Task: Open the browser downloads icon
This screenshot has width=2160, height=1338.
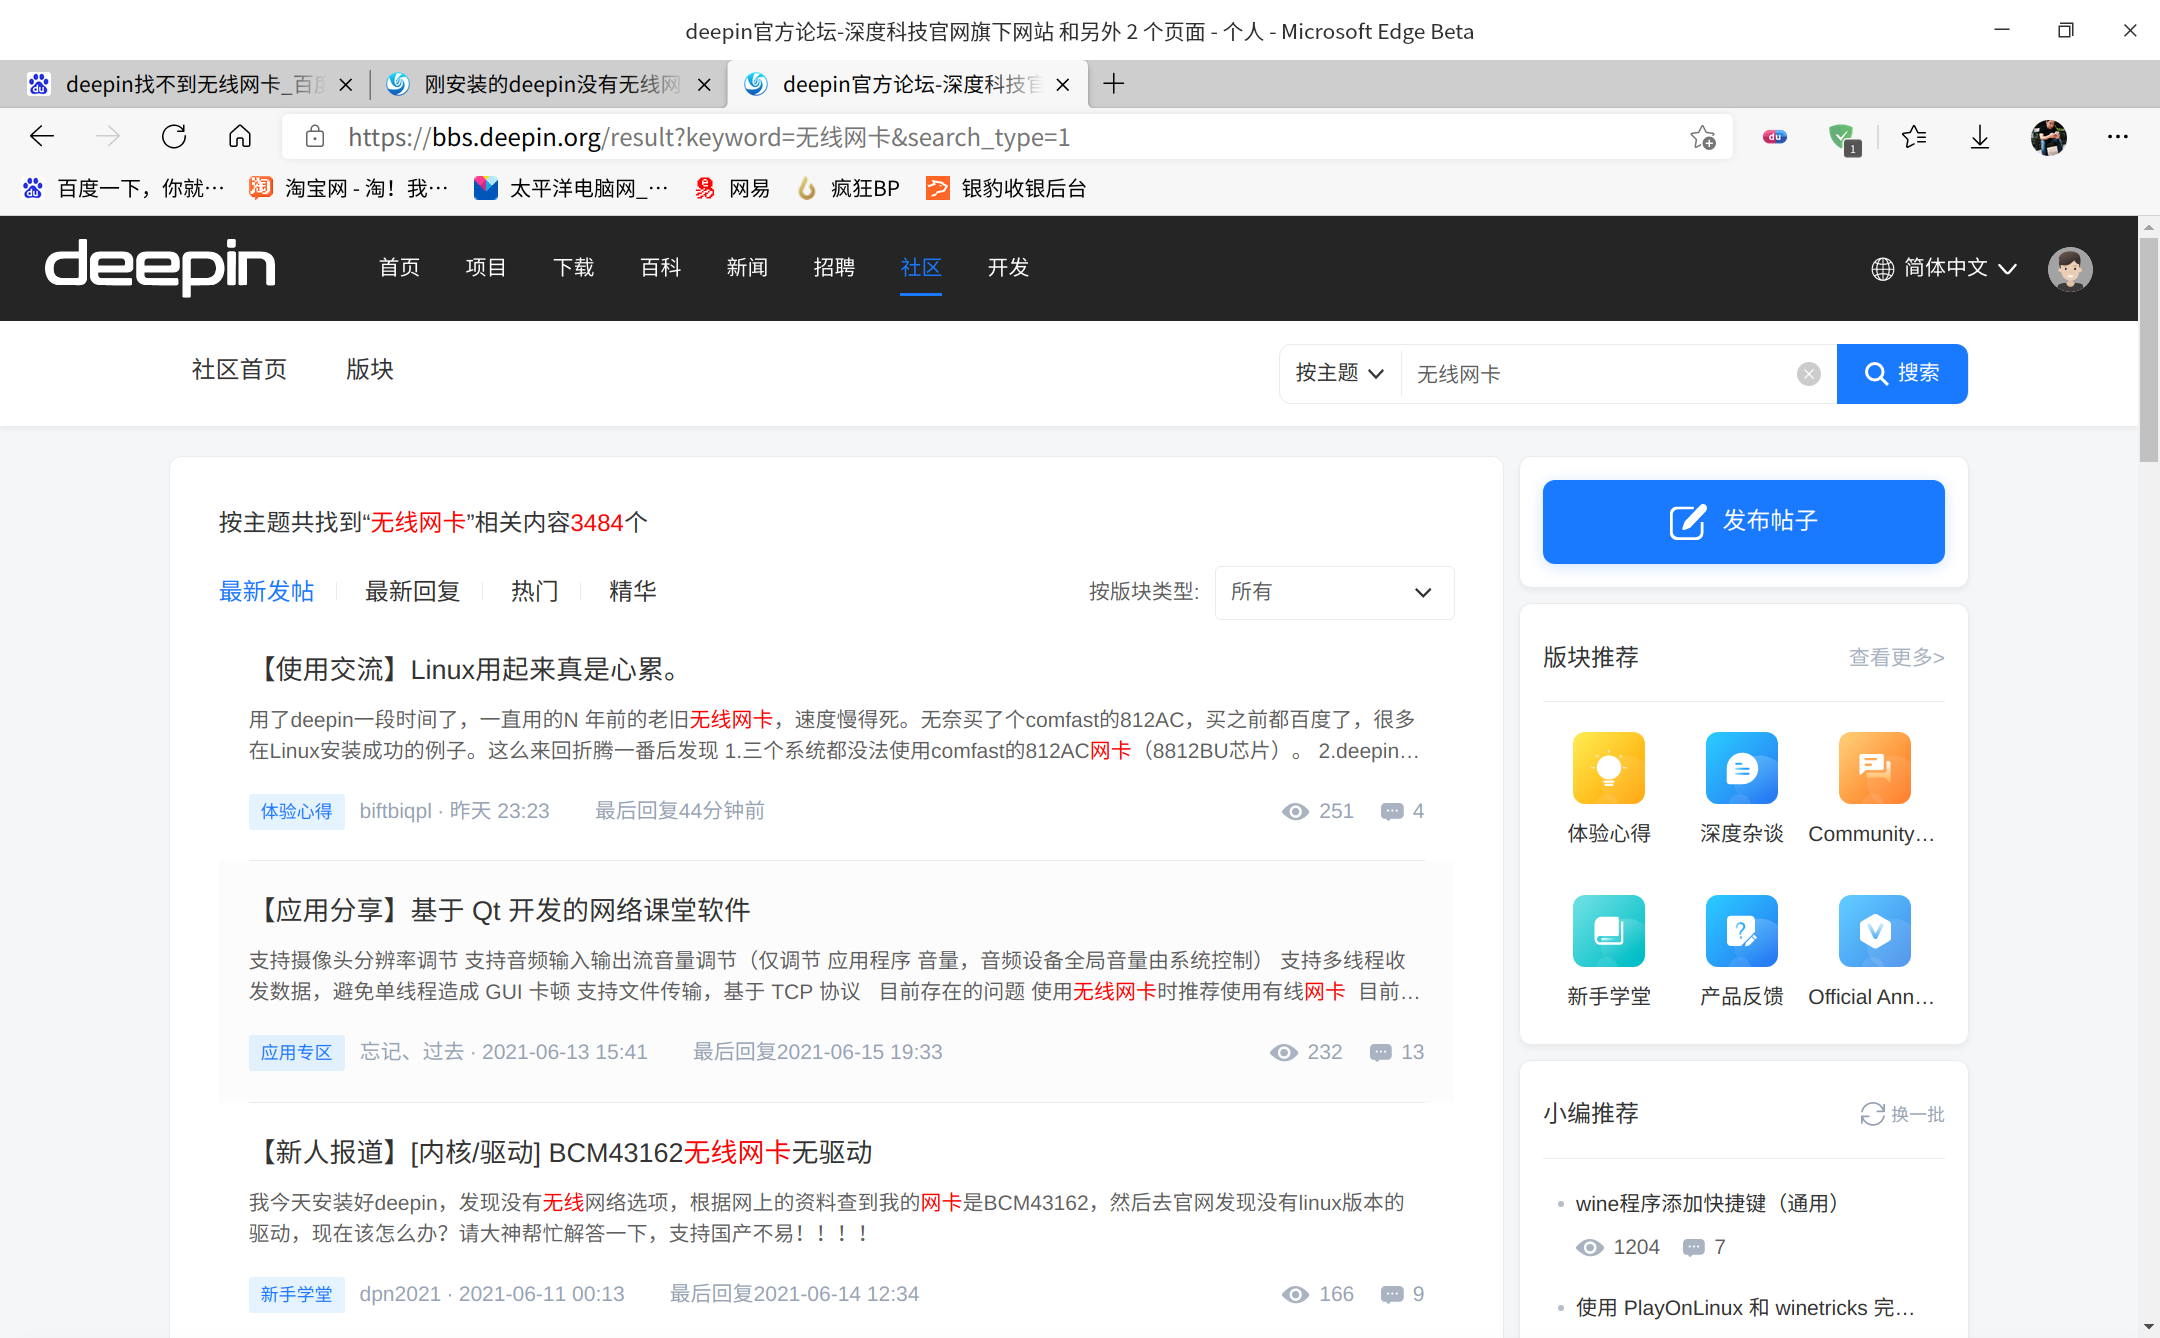Action: click(1979, 137)
